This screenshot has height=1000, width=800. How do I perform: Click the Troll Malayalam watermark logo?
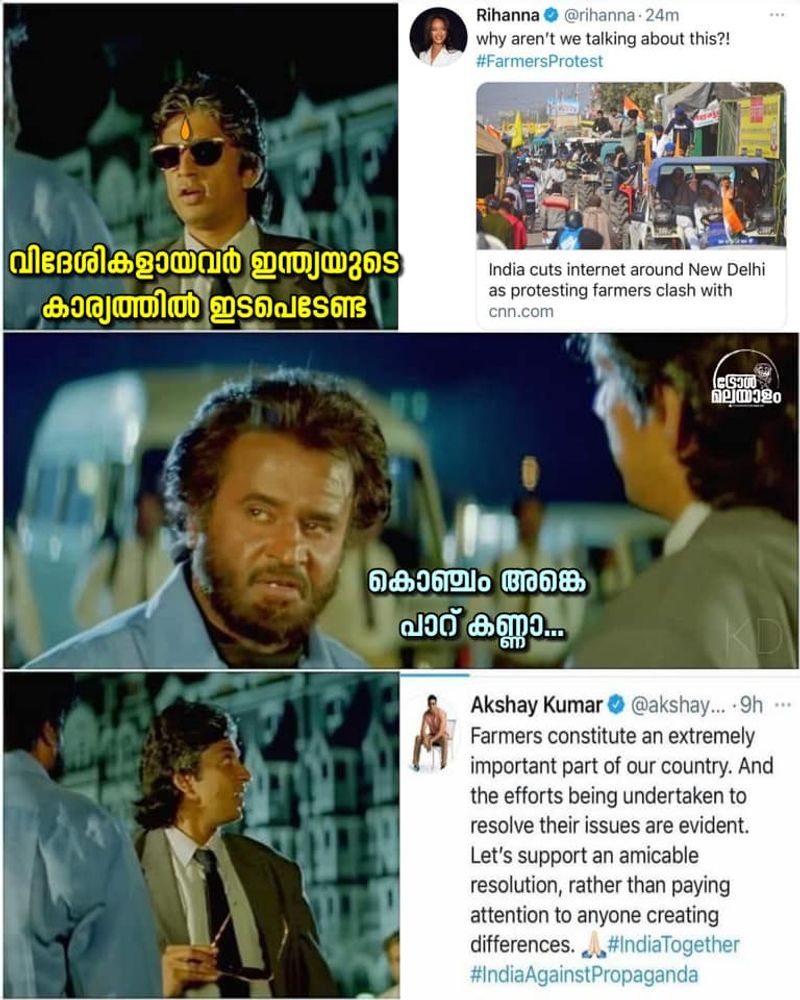(x=746, y=380)
